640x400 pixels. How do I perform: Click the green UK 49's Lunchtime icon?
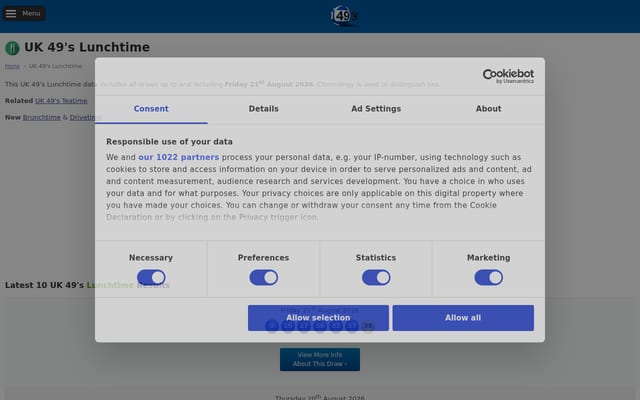tap(12, 48)
